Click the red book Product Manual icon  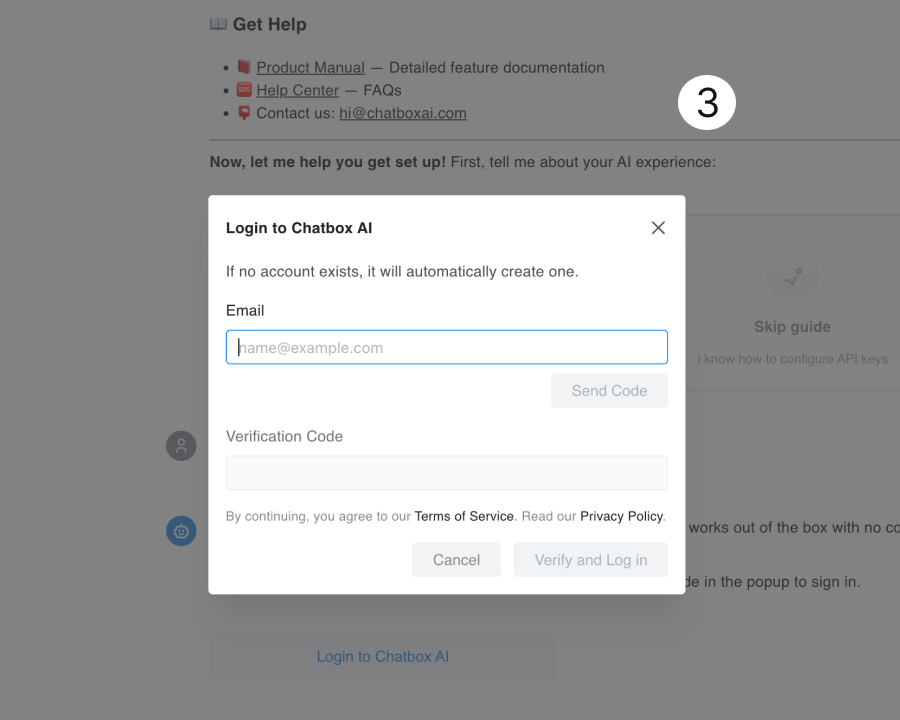click(x=244, y=67)
